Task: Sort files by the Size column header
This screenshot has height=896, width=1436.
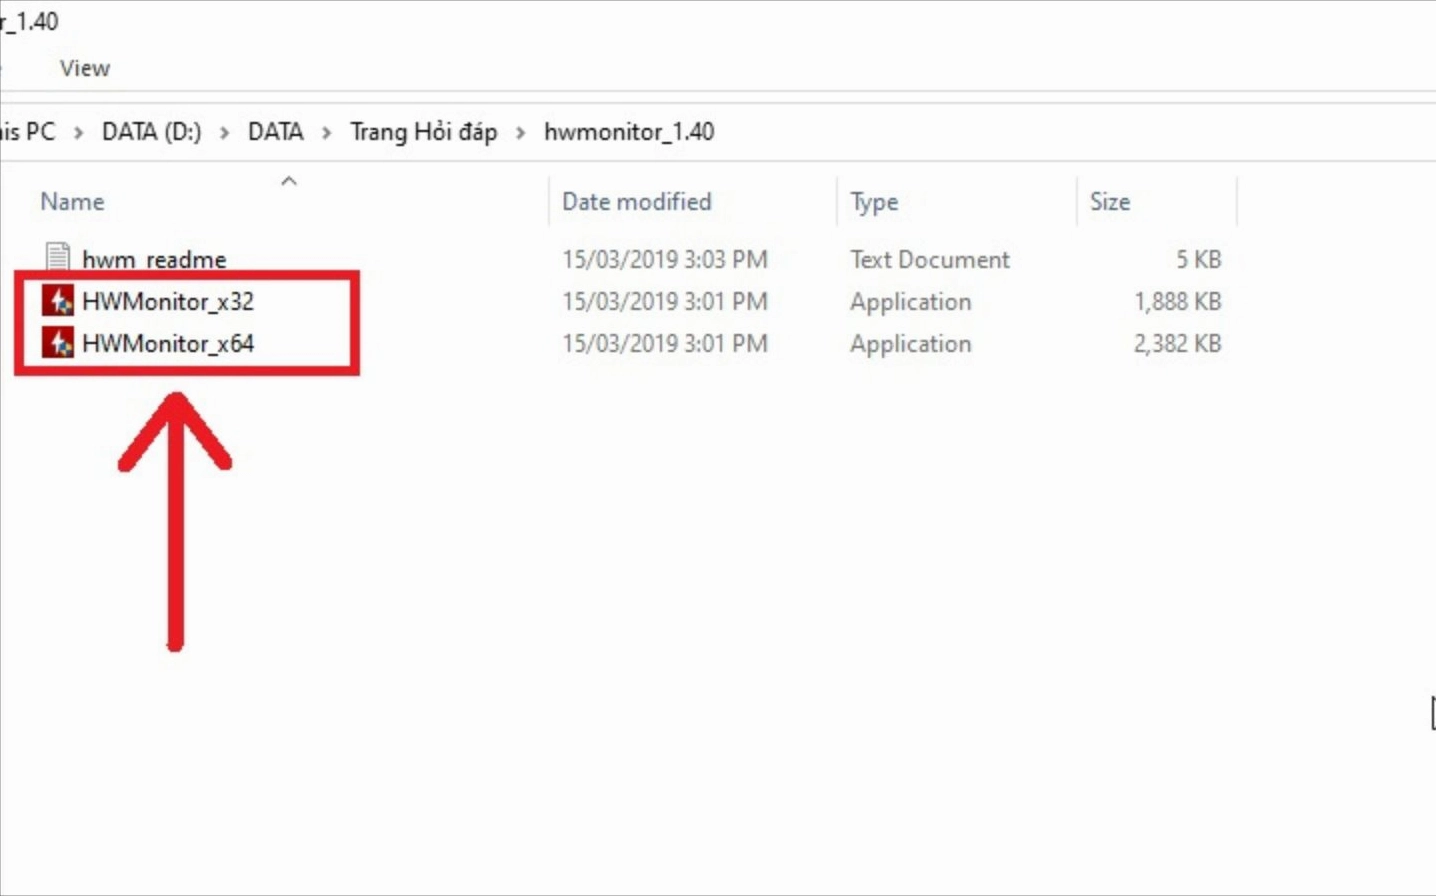Action: click(x=1109, y=201)
